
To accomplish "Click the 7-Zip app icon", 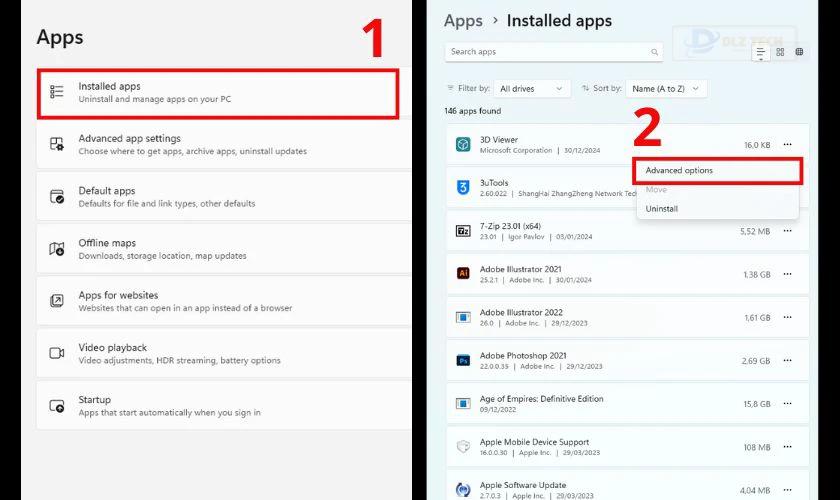I will point(463,231).
